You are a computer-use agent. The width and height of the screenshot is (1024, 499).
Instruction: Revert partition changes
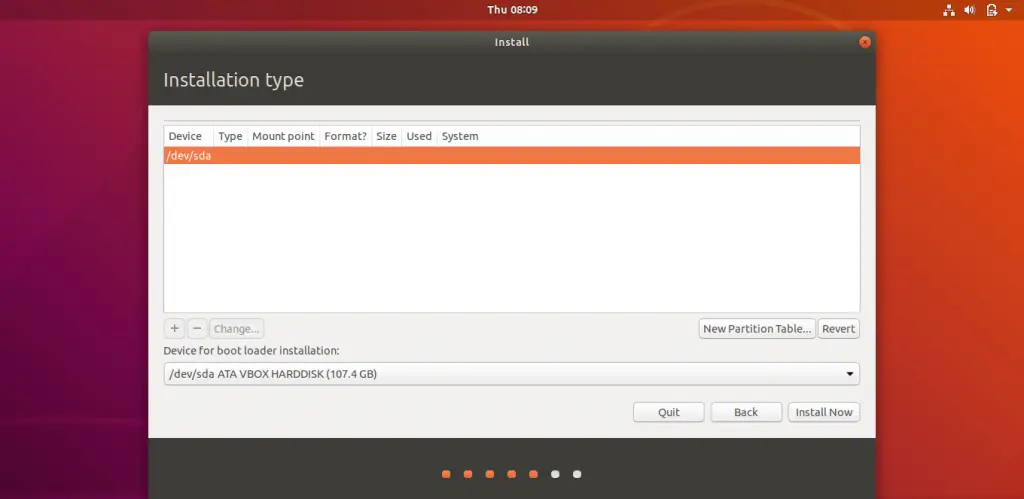point(839,329)
